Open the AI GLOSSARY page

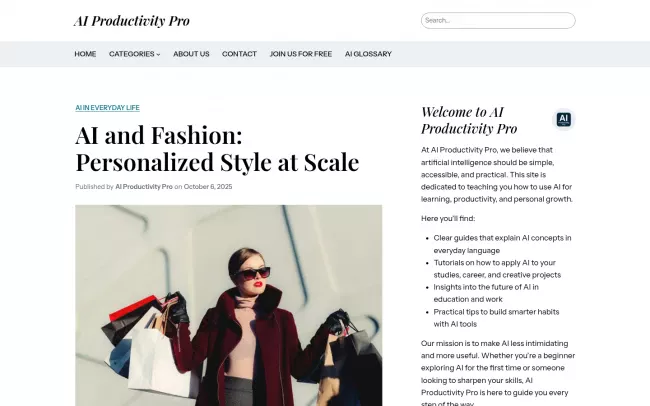368,54
